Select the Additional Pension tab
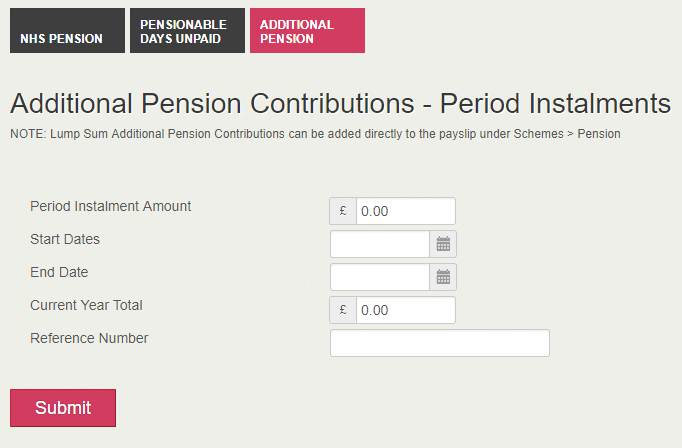 pyautogui.click(x=307, y=31)
